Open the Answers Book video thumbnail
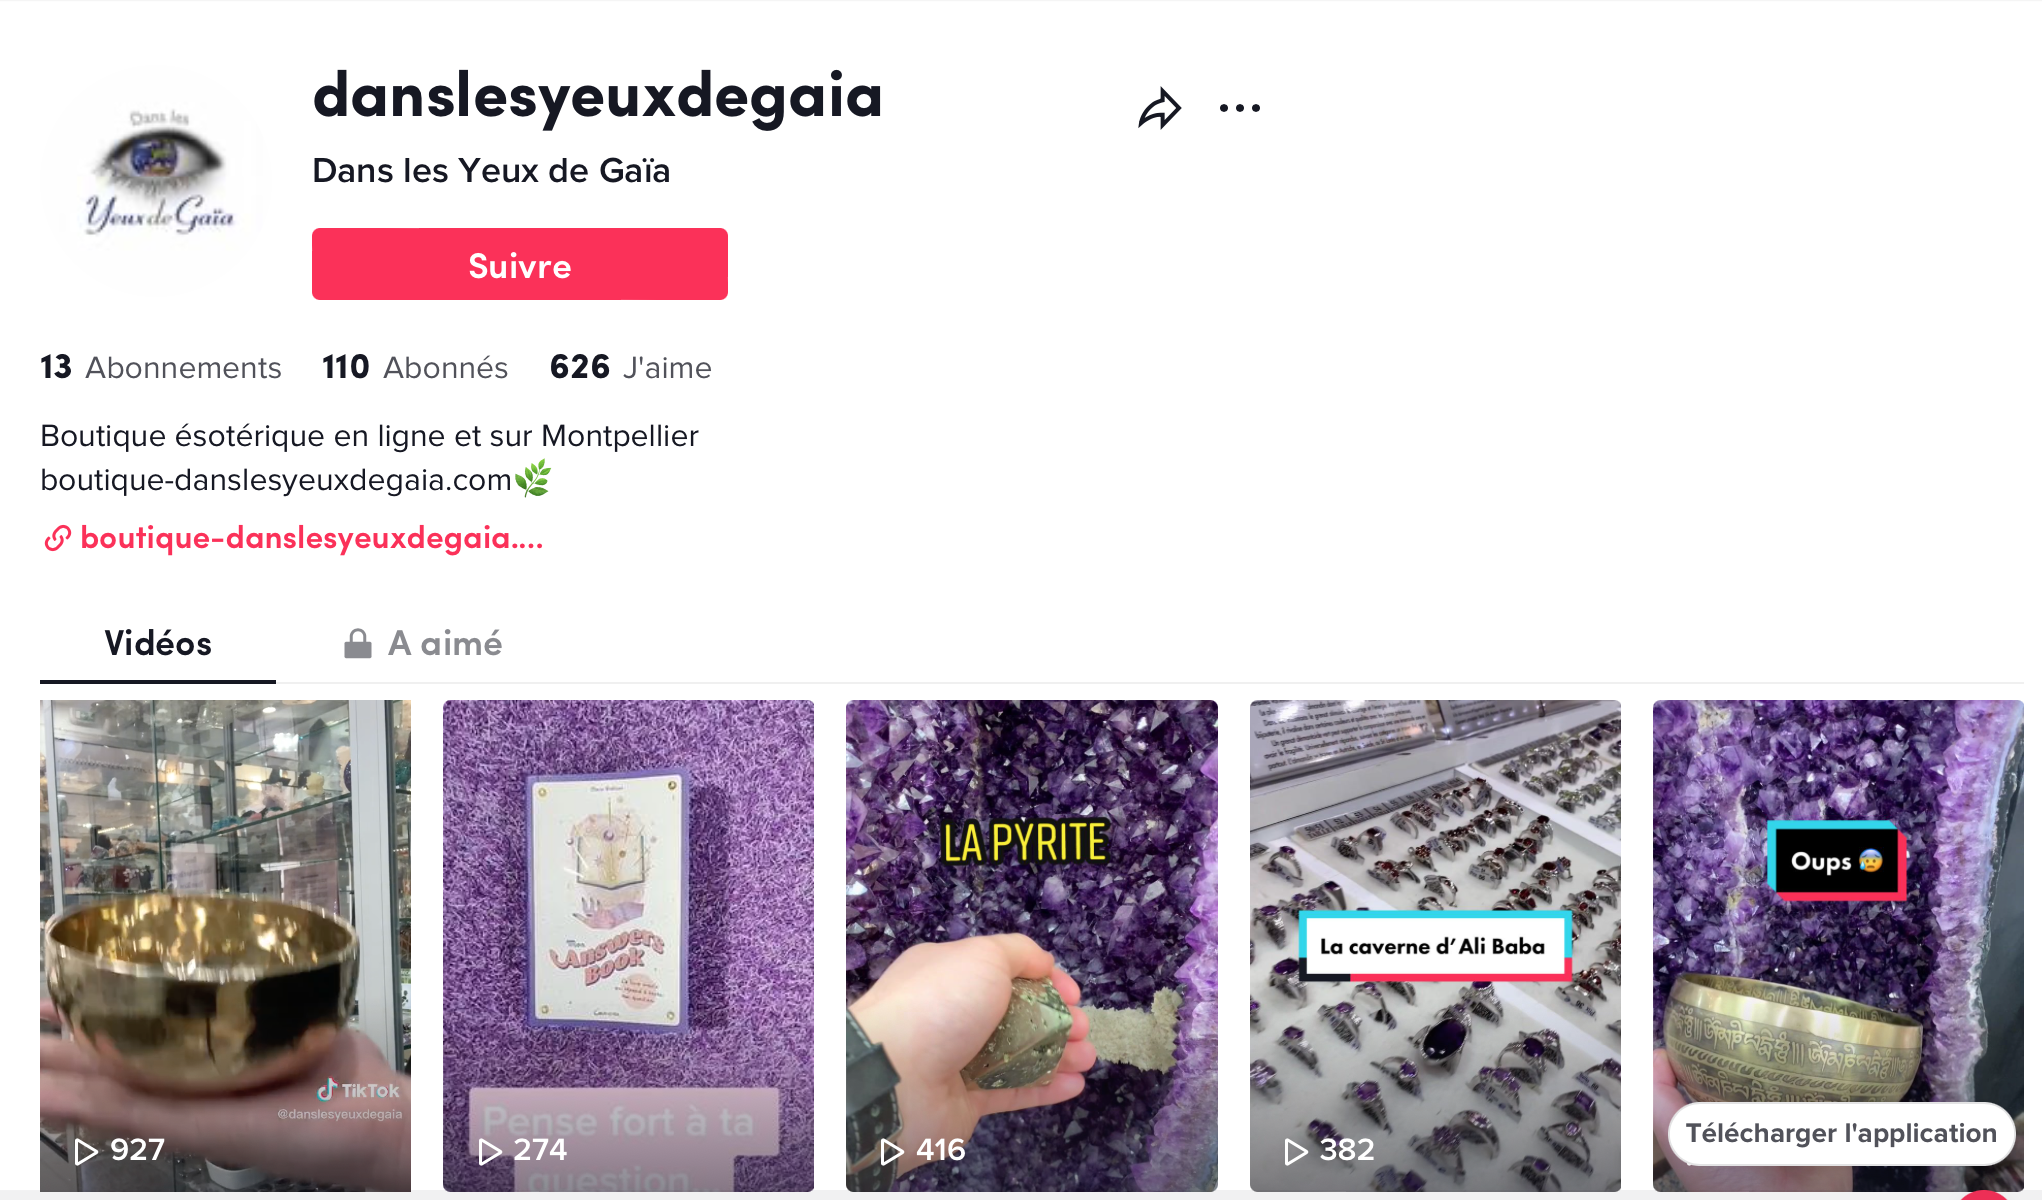2042x1200 pixels. pyautogui.click(x=628, y=945)
